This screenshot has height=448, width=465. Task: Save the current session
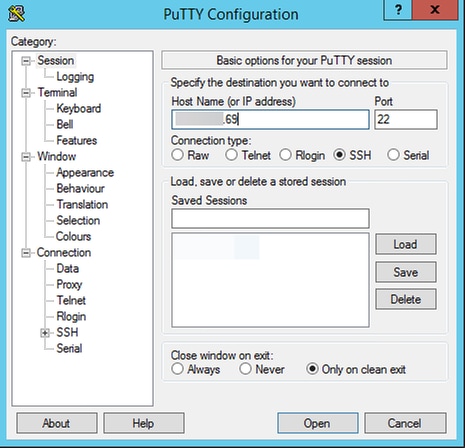point(406,272)
